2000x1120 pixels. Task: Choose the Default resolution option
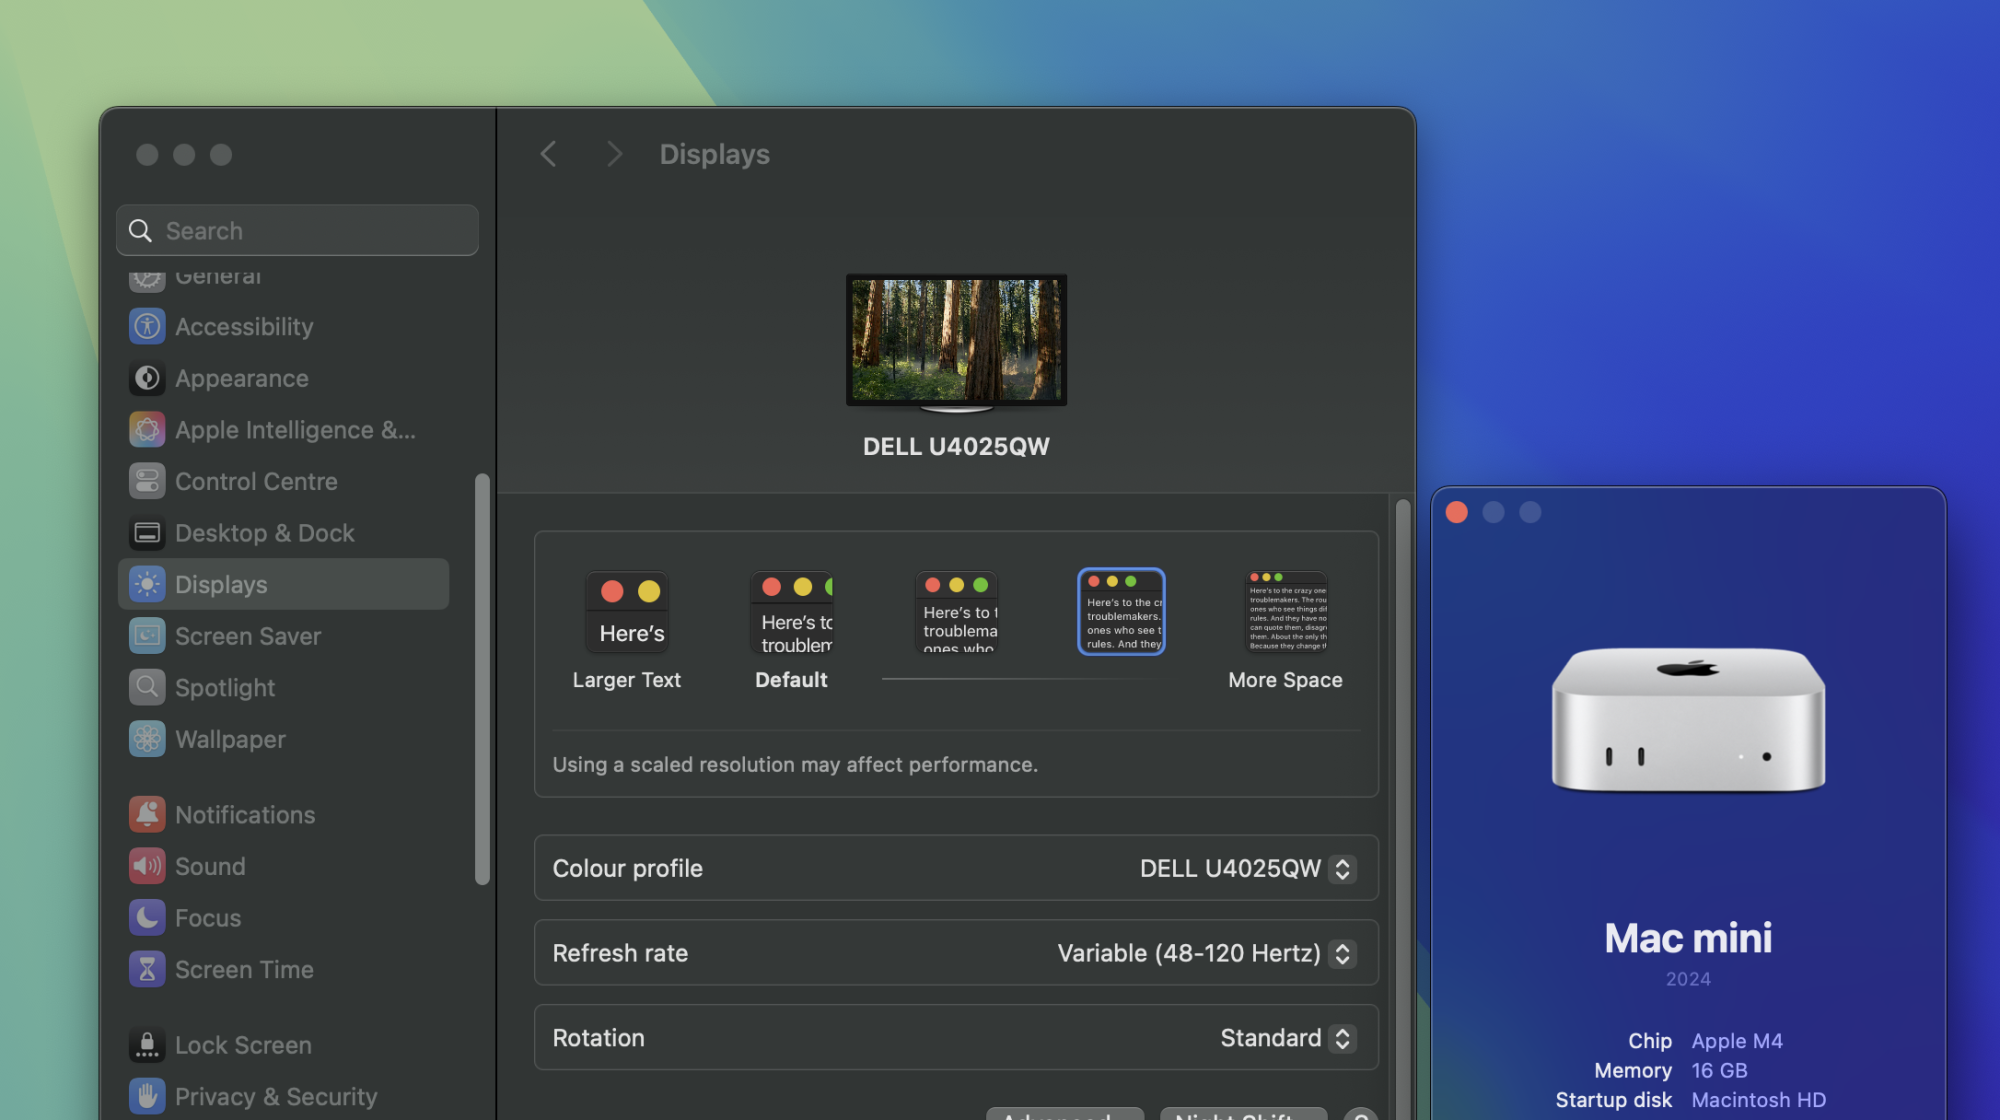(x=791, y=613)
